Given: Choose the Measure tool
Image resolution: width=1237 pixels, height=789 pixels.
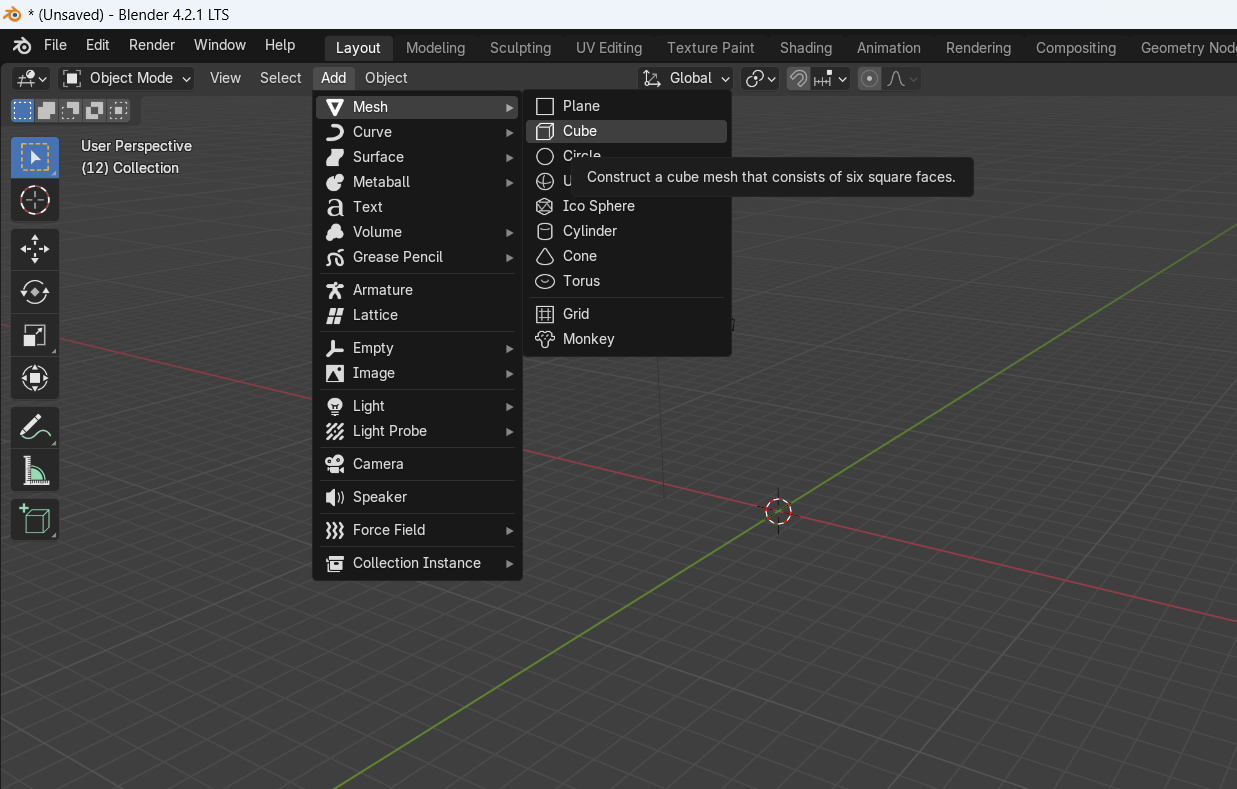Looking at the screenshot, I should click(35, 470).
